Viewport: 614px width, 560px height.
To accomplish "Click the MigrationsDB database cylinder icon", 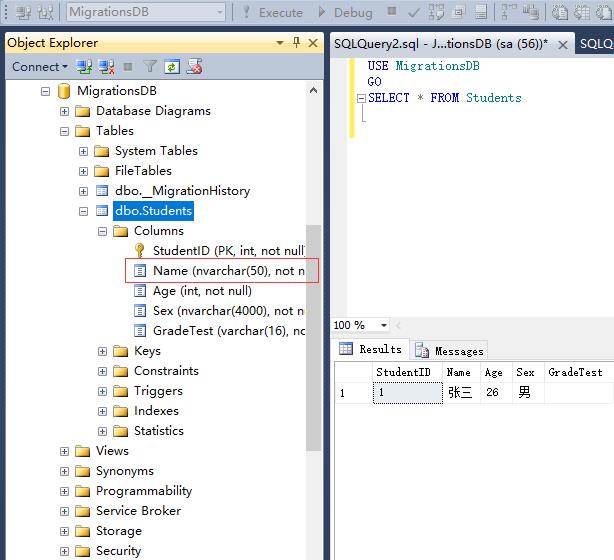I will [x=63, y=91].
